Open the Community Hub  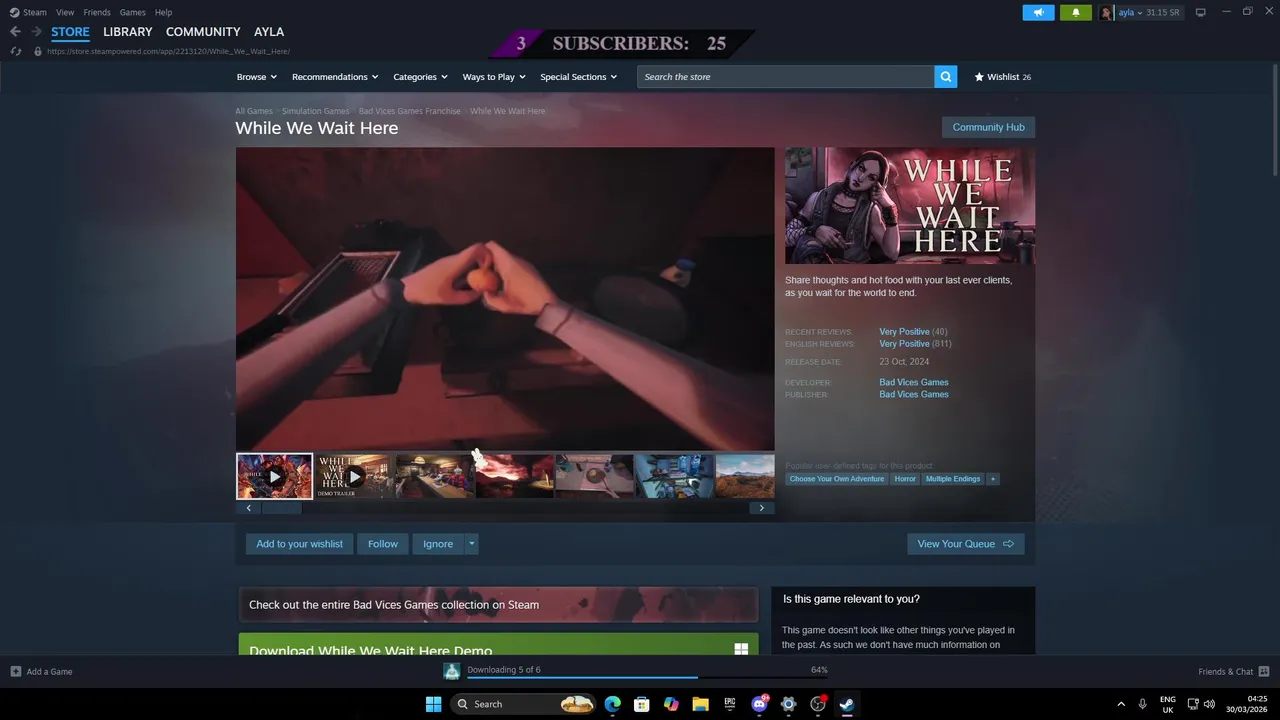[988, 127]
